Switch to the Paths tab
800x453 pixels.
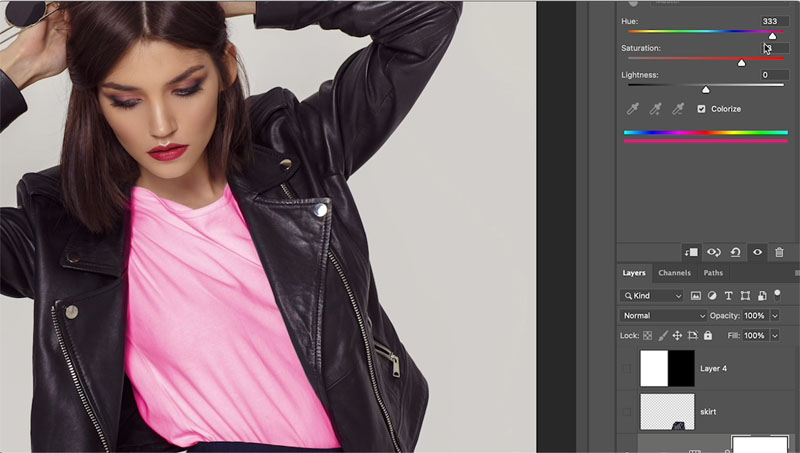(x=713, y=273)
